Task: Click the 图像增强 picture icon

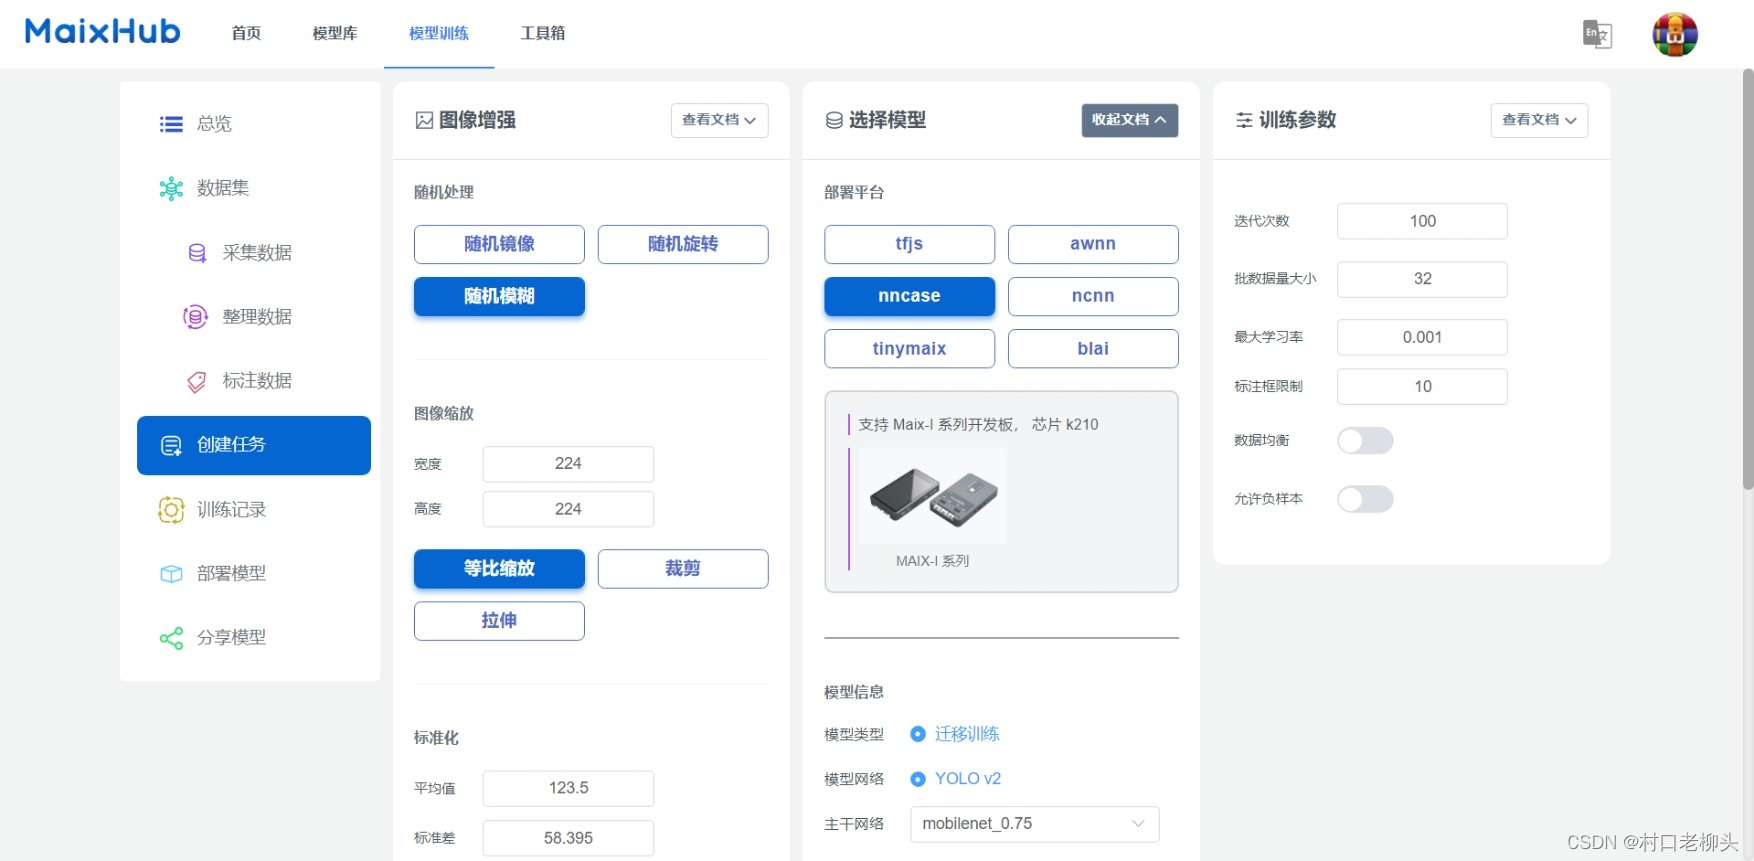Action: [424, 120]
